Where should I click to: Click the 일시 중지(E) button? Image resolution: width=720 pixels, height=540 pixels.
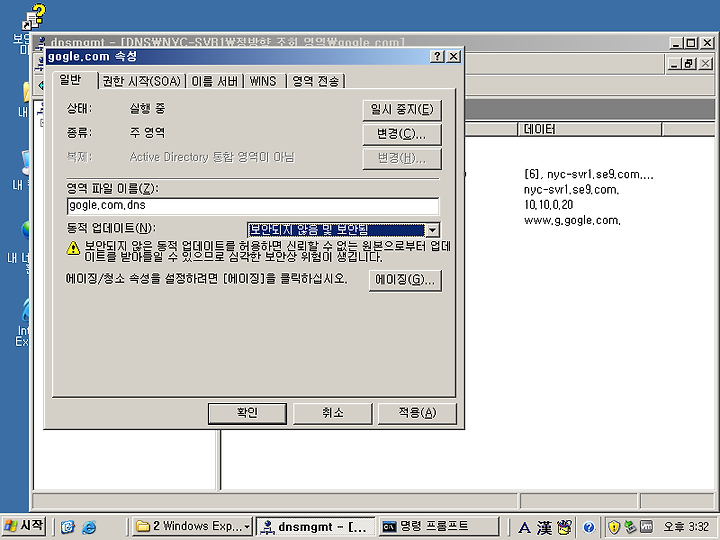coord(402,110)
